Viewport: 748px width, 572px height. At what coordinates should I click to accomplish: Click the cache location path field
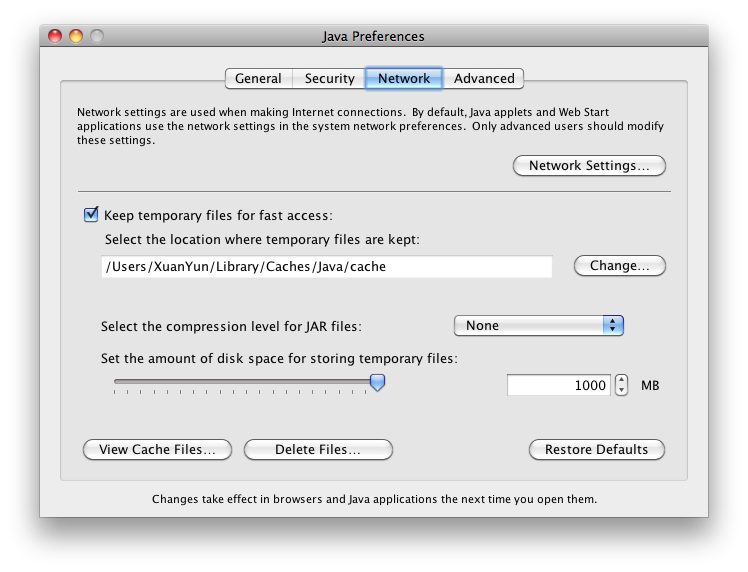(x=327, y=266)
